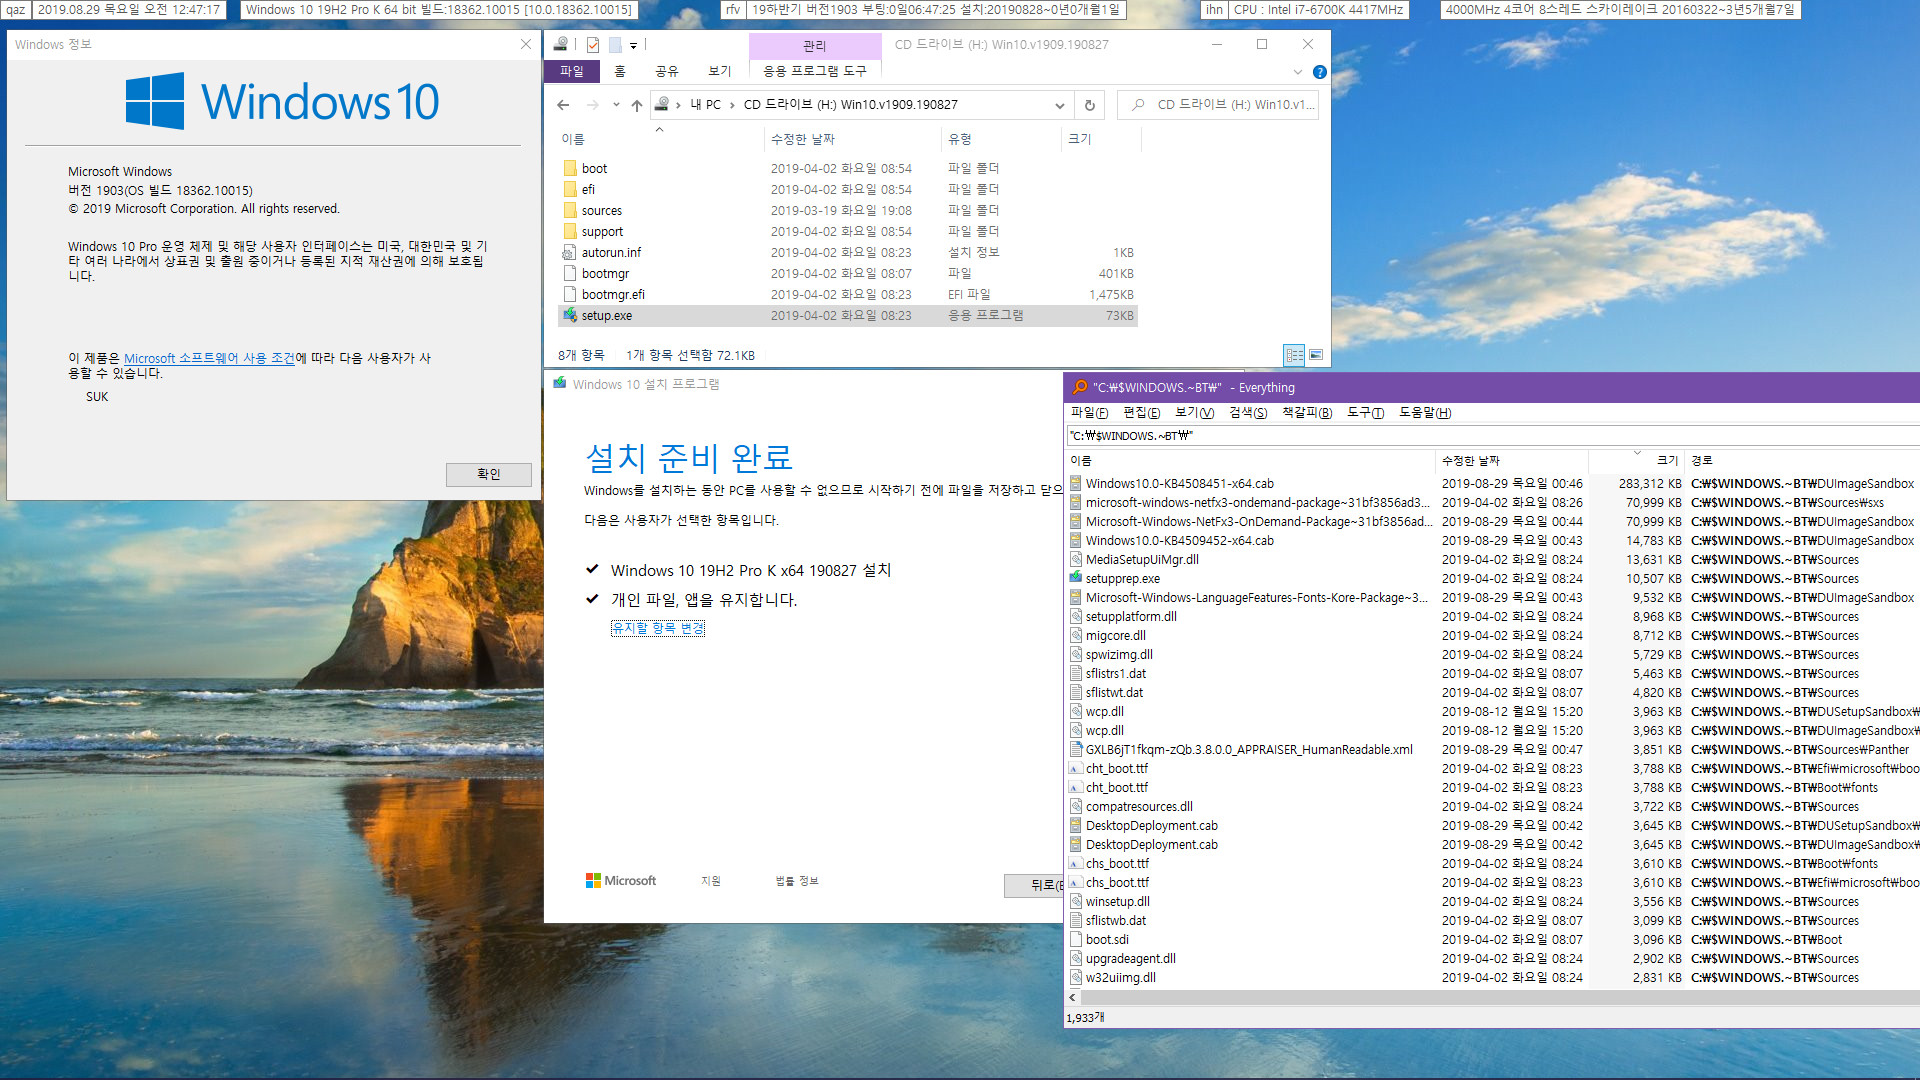Click the CD drive icon in Explorer title bar

(x=561, y=44)
